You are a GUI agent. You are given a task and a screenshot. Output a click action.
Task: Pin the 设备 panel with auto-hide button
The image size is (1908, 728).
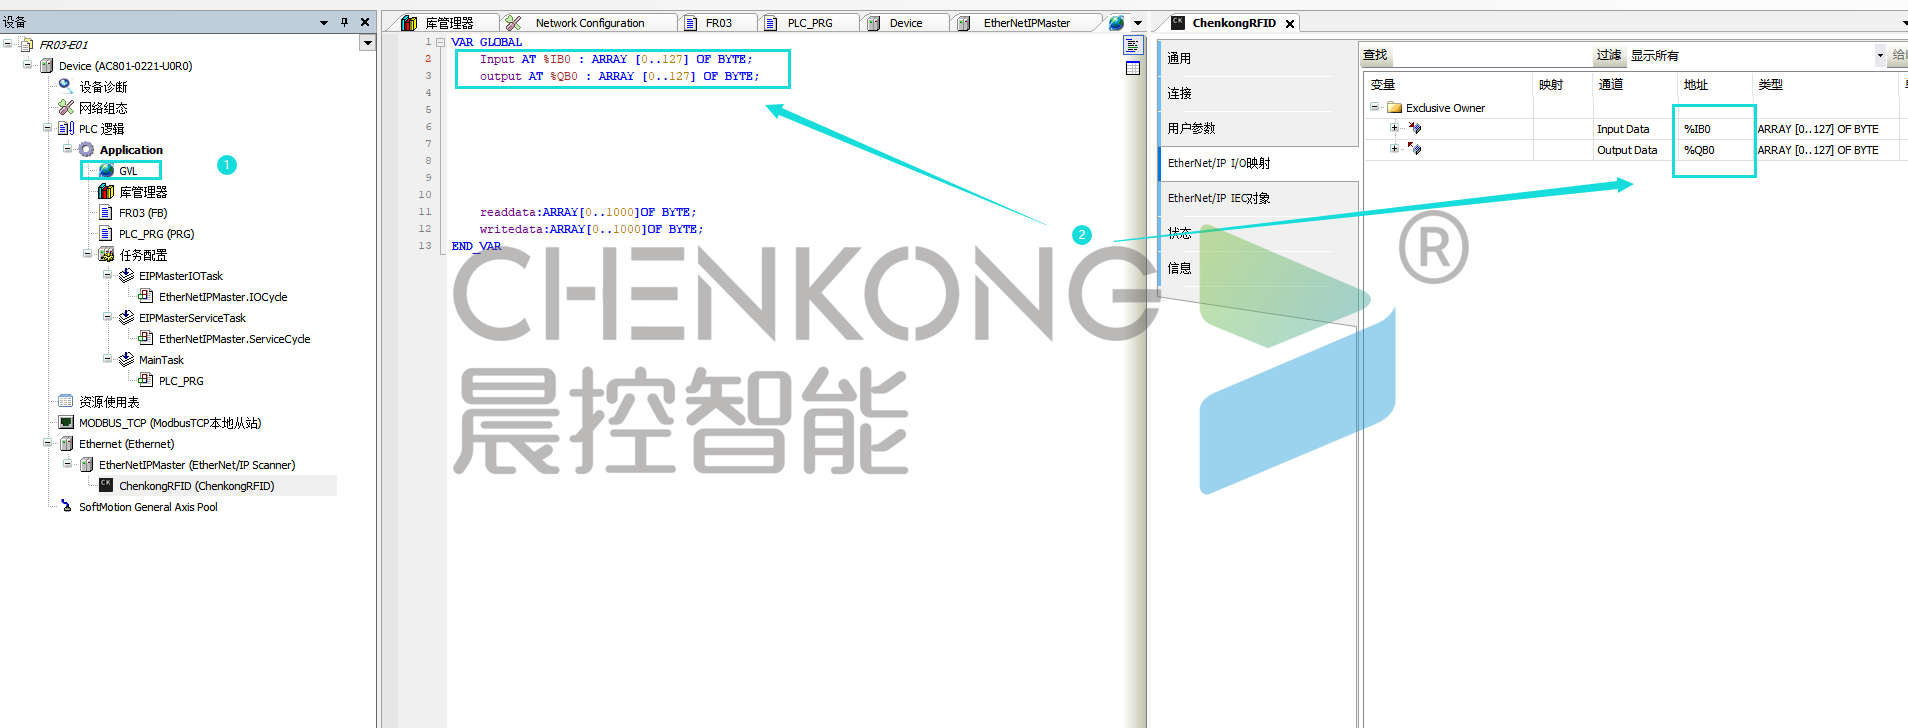(344, 22)
